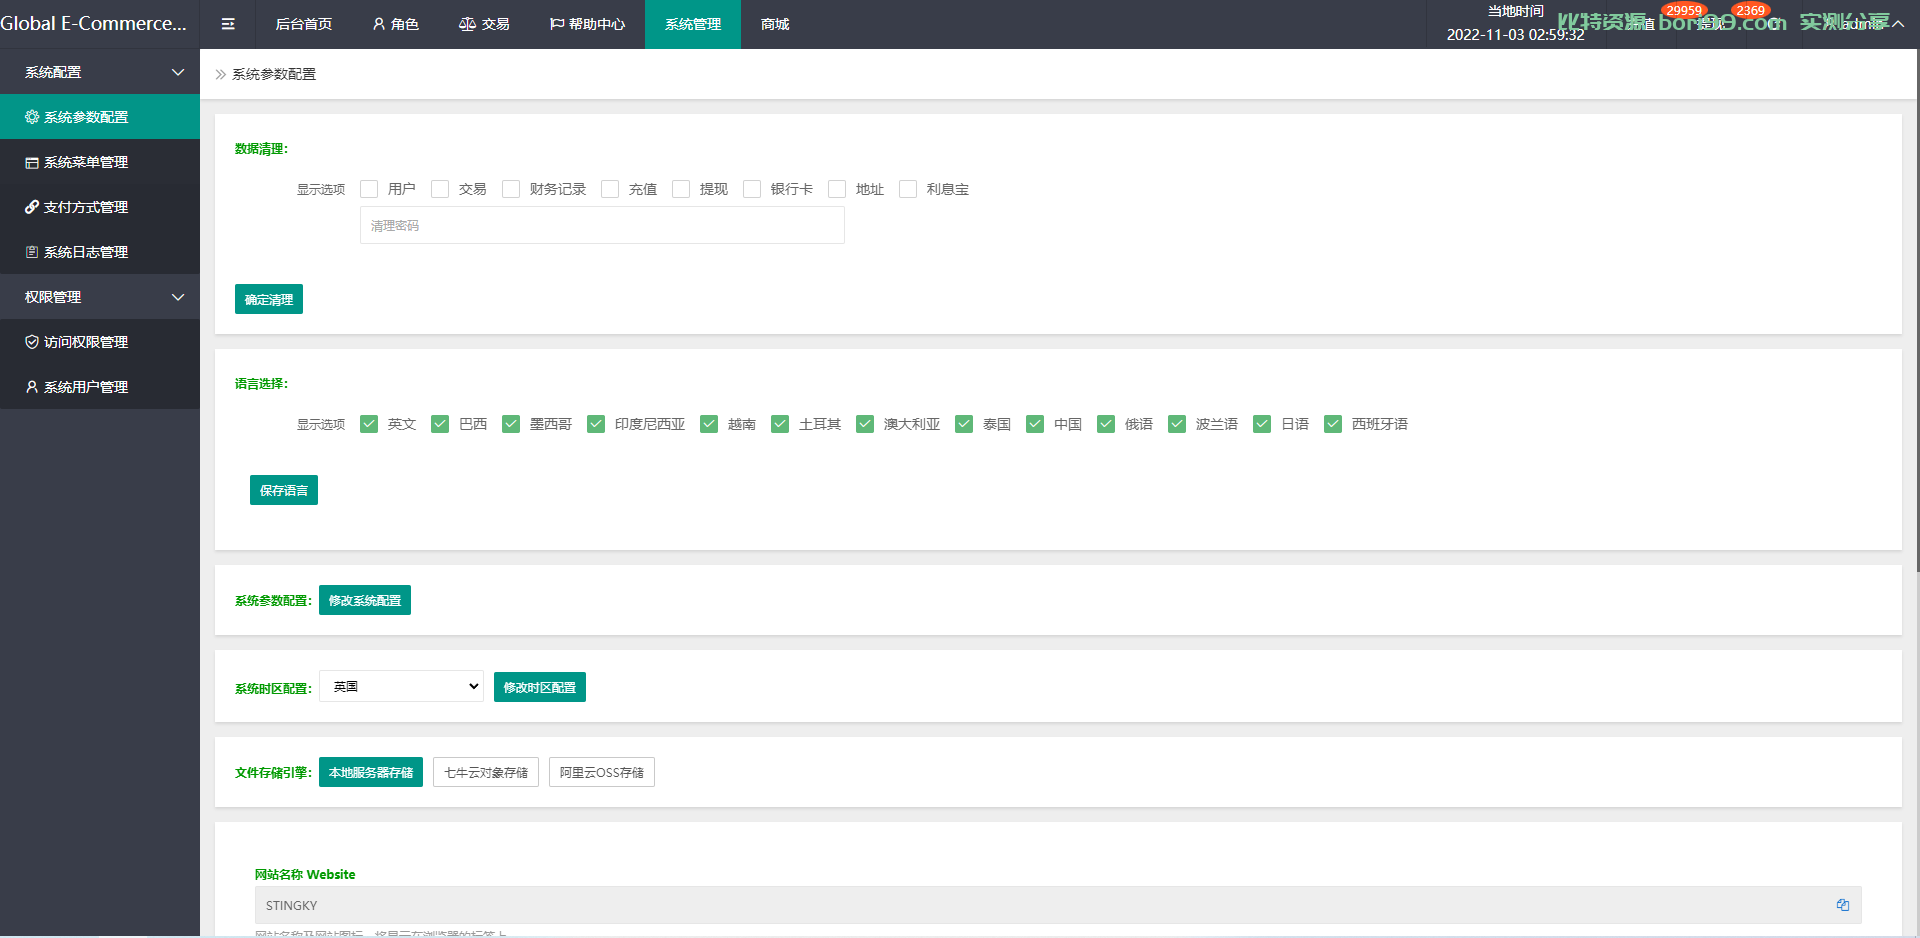This screenshot has height=938, width=1920.
Task: Click the 保存语言 button
Action: tap(284, 490)
